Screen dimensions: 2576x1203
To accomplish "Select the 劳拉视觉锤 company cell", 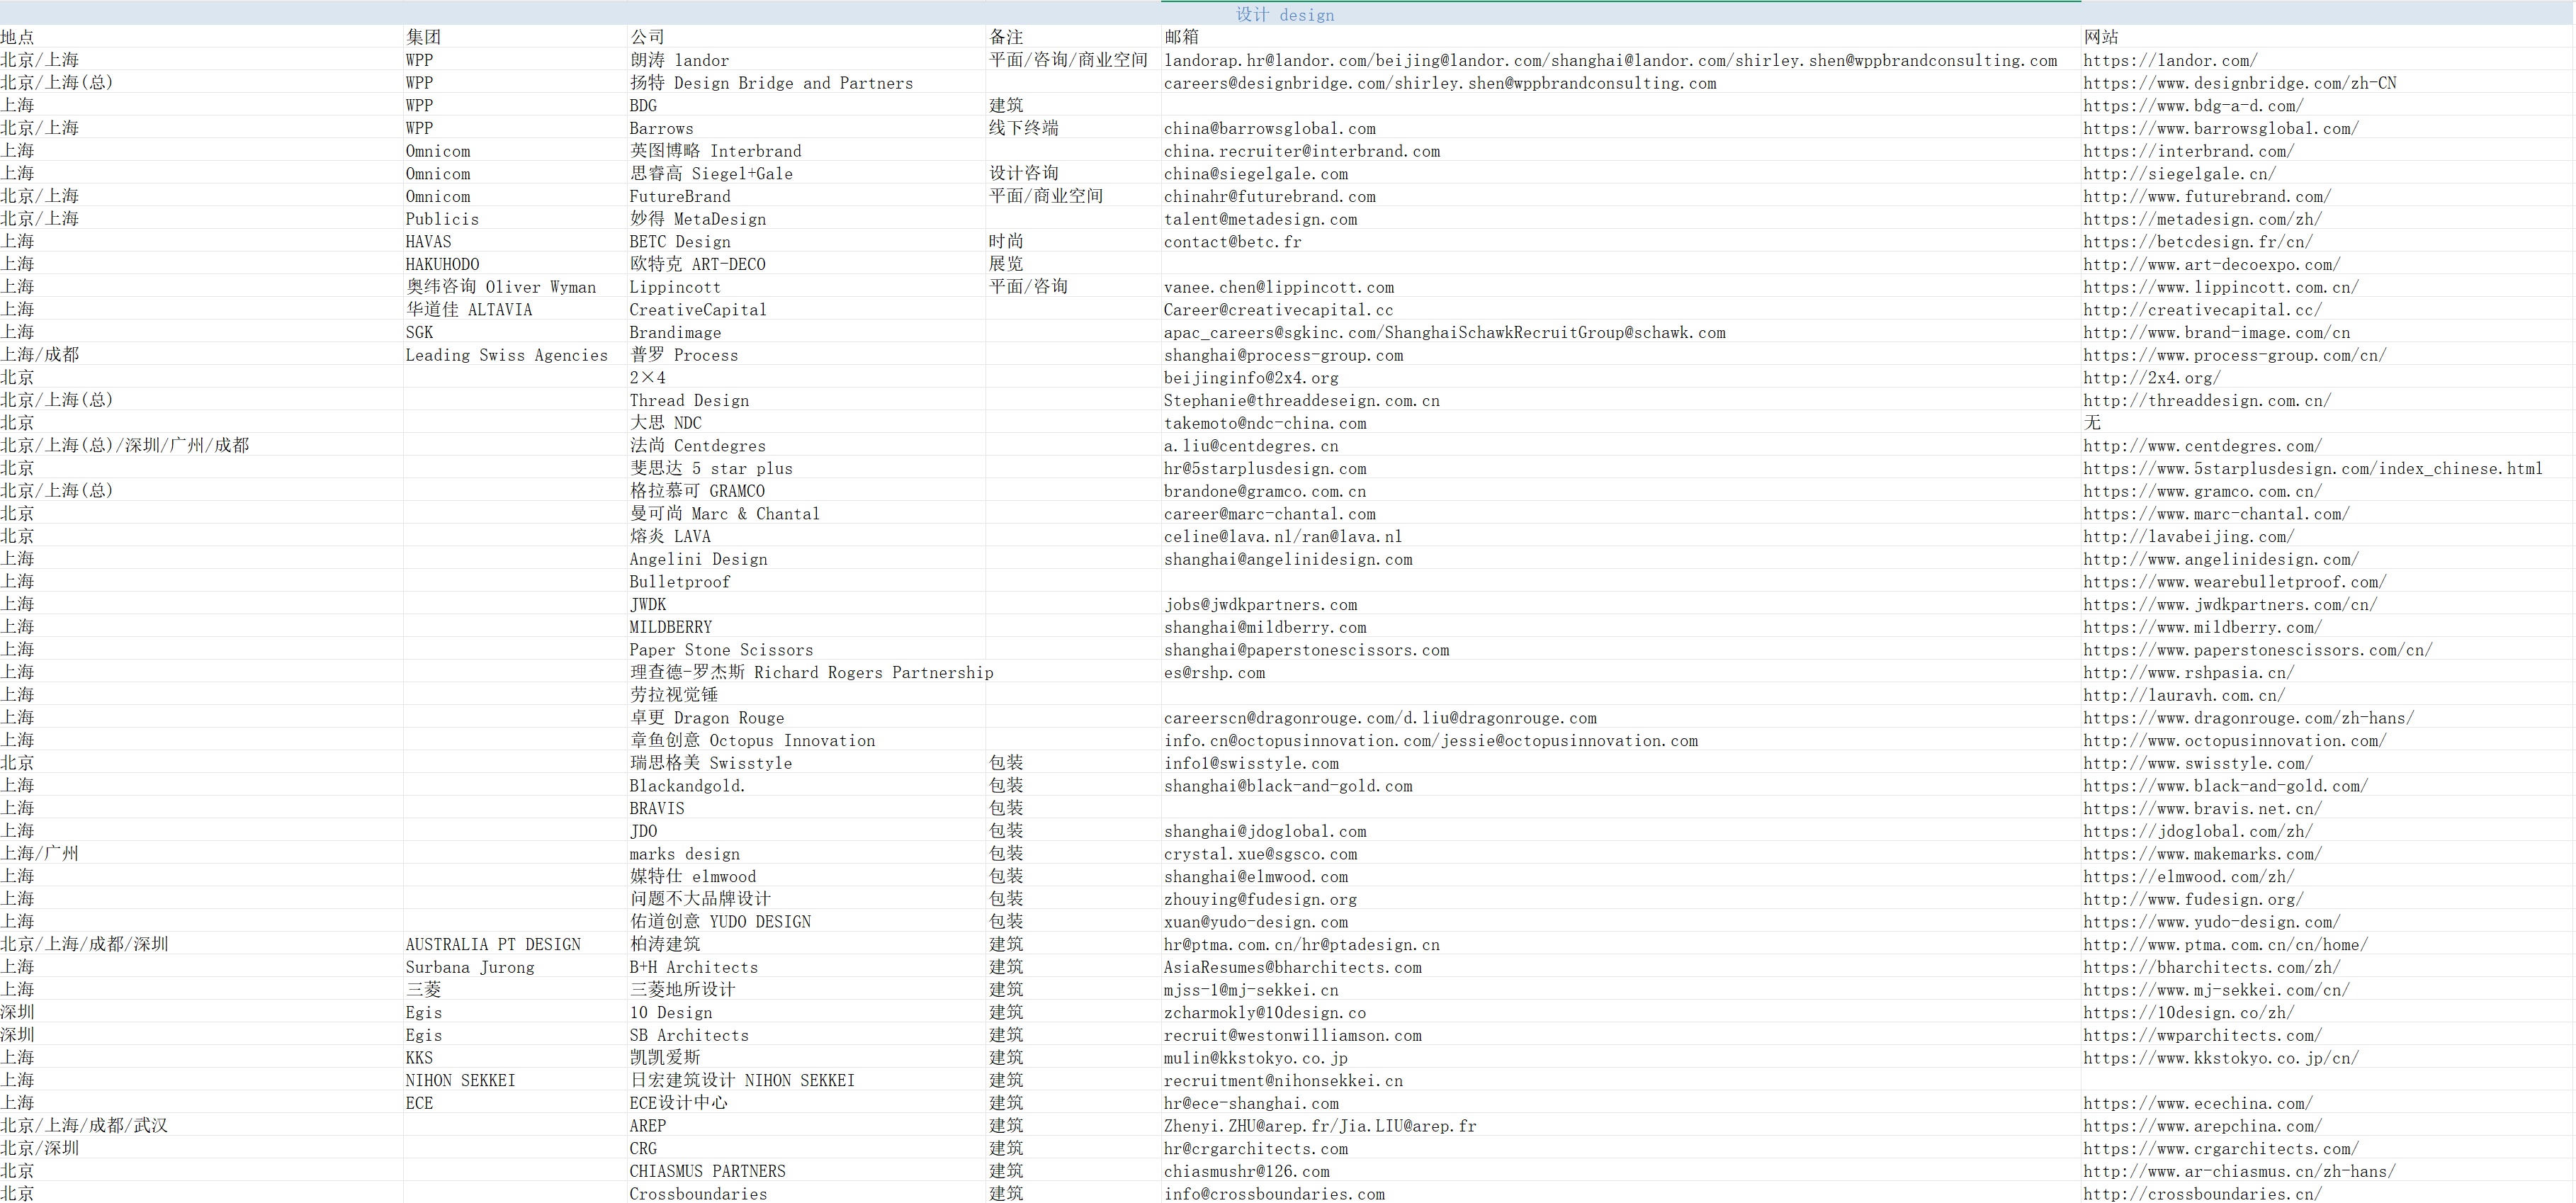I will 673,695.
